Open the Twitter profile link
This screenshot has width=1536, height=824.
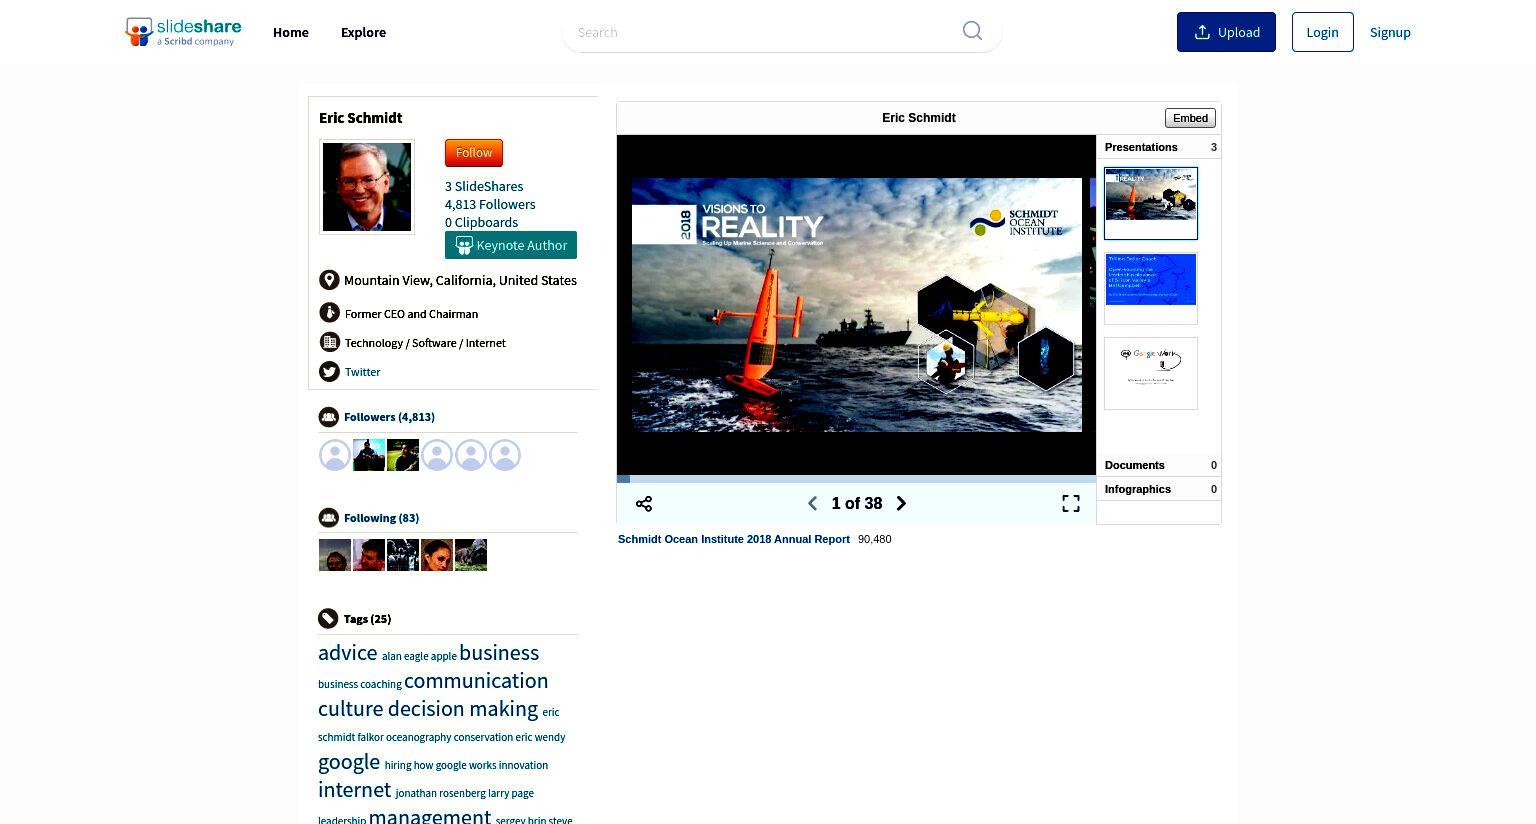(x=362, y=372)
